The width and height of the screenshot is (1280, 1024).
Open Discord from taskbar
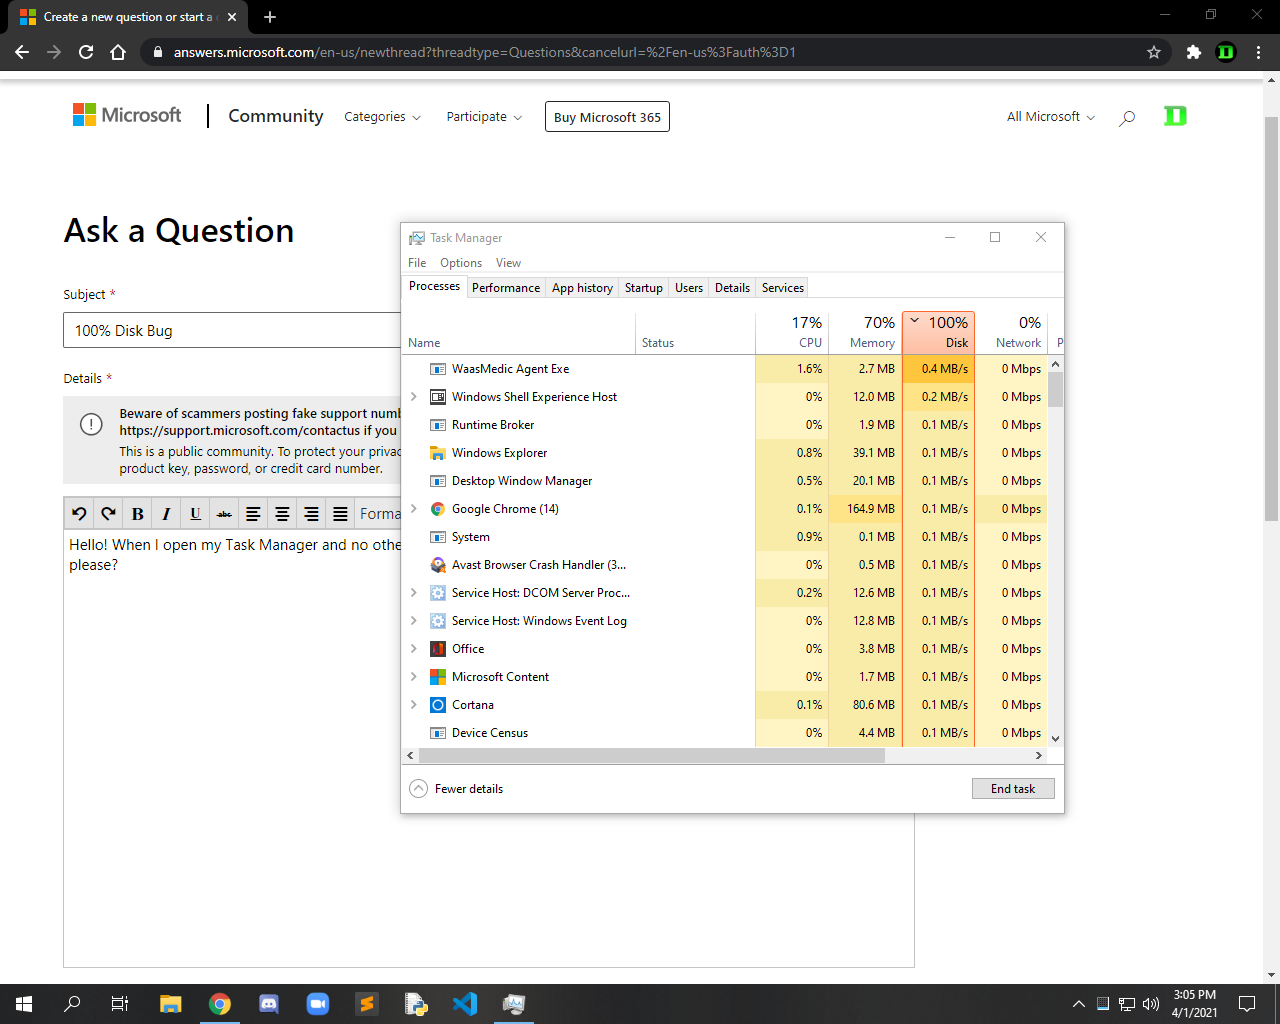coord(269,1004)
